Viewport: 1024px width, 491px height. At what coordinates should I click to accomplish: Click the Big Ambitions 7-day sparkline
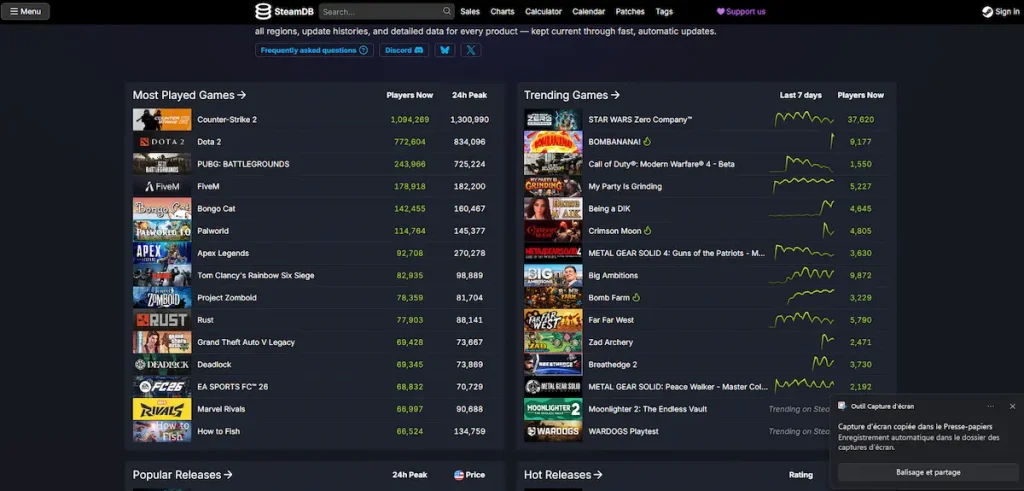click(802, 275)
